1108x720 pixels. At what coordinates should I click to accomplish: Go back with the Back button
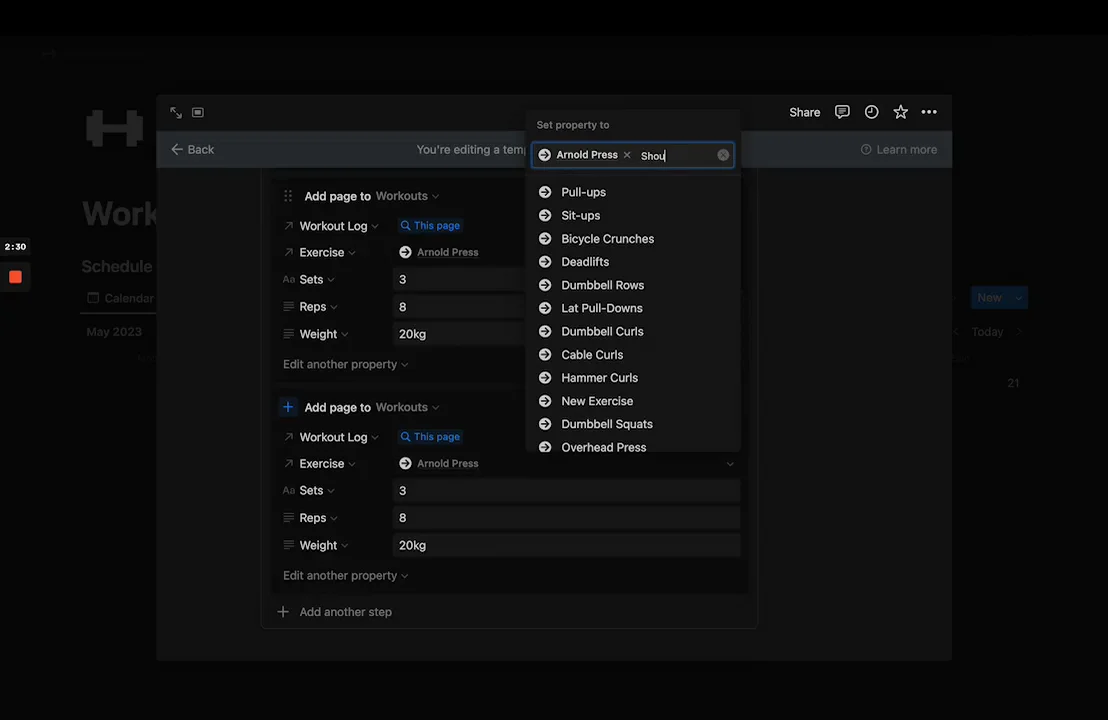tap(192, 149)
